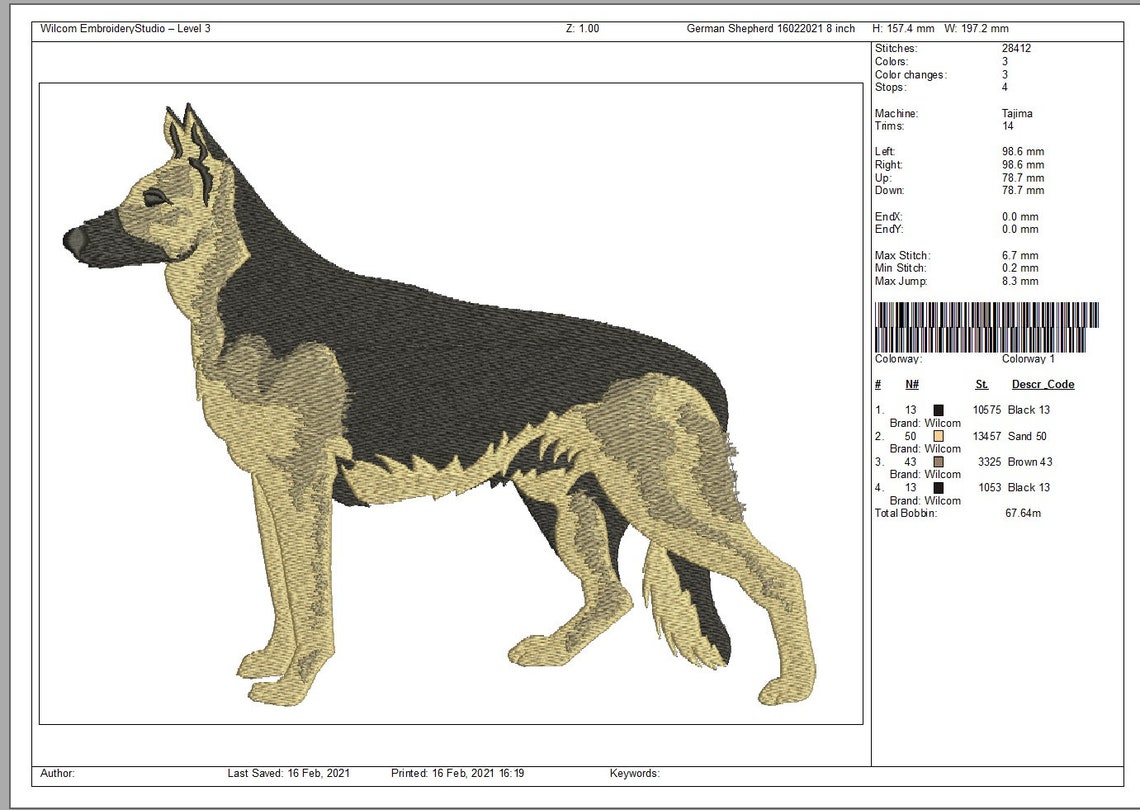Click the Machine: Tajima entry

click(950, 113)
